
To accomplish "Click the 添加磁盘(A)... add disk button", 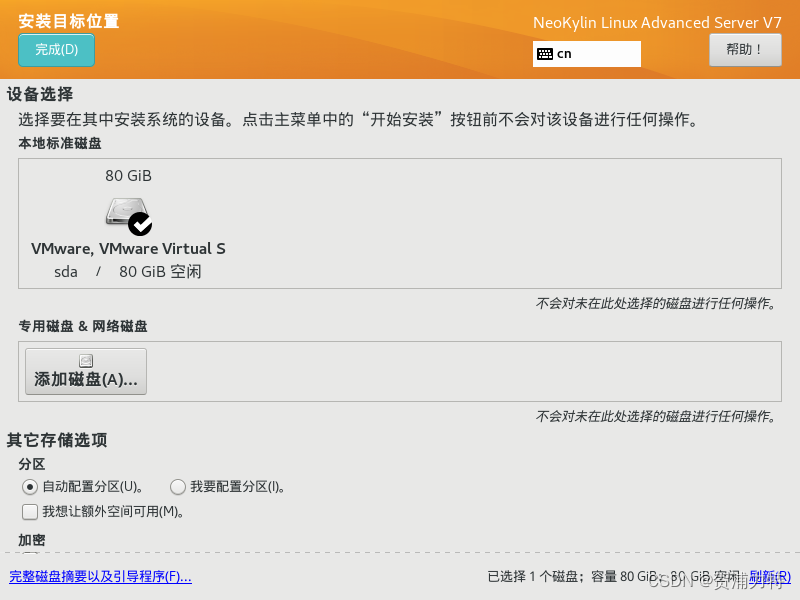I will point(86,371).
